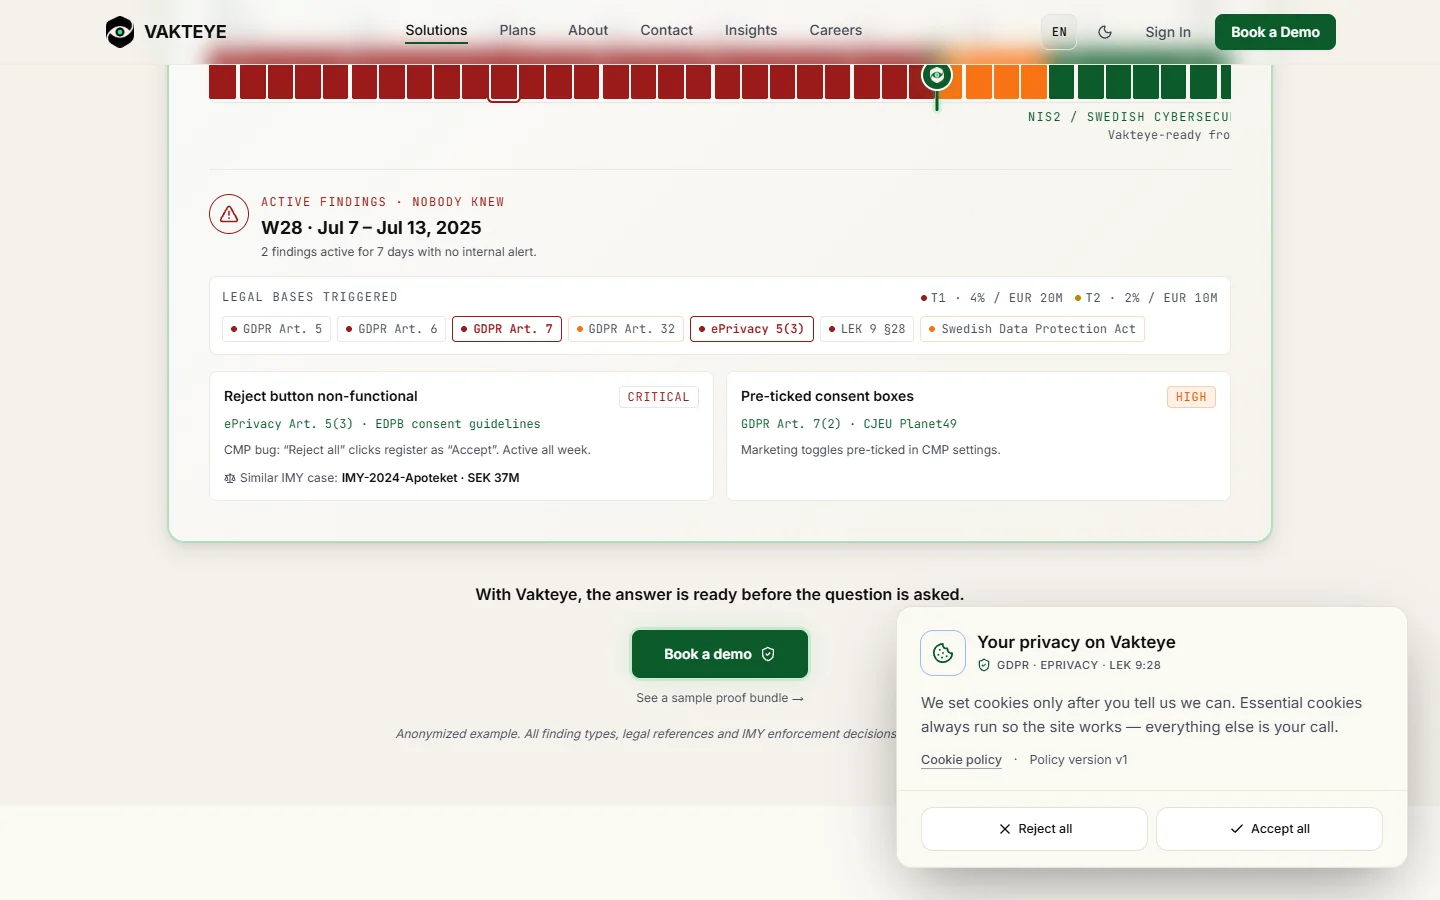Viewport: 1440px width, 900px height.
Task: Open the Pre-ticked consent boxes finding card
Action: point(978,436)
